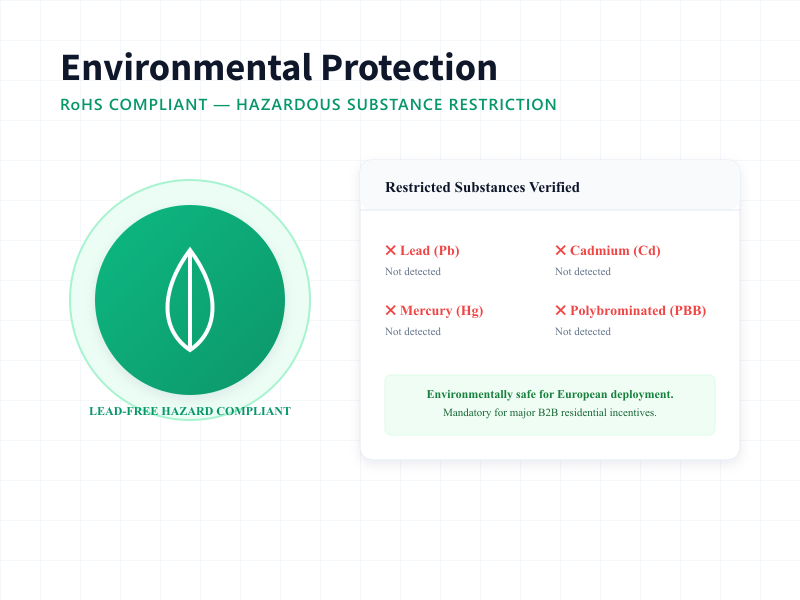Click Not detected under Lead (Pb)
800x600 pixels.
(x=413, y=271)
